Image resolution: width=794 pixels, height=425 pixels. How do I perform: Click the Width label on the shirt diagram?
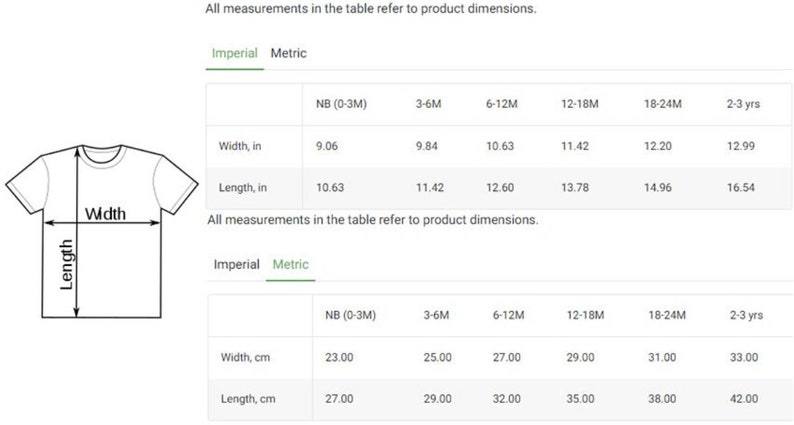tap(105, 214)
